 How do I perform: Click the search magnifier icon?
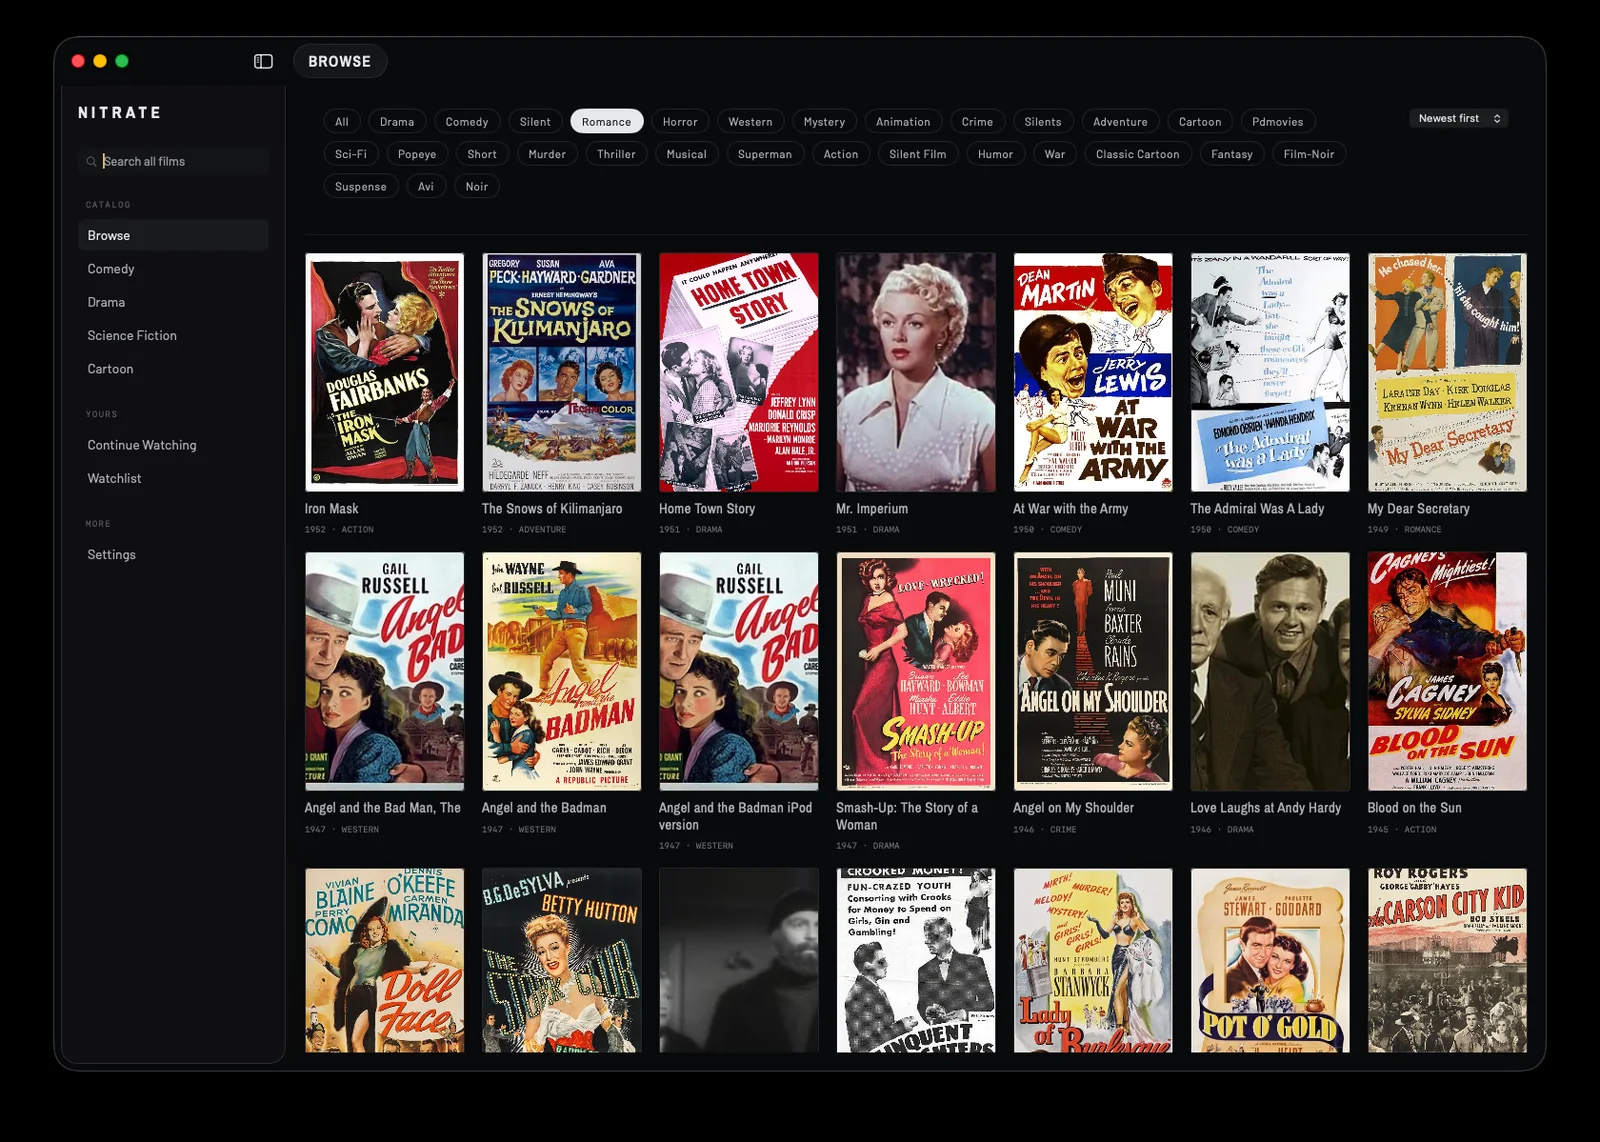91,161
